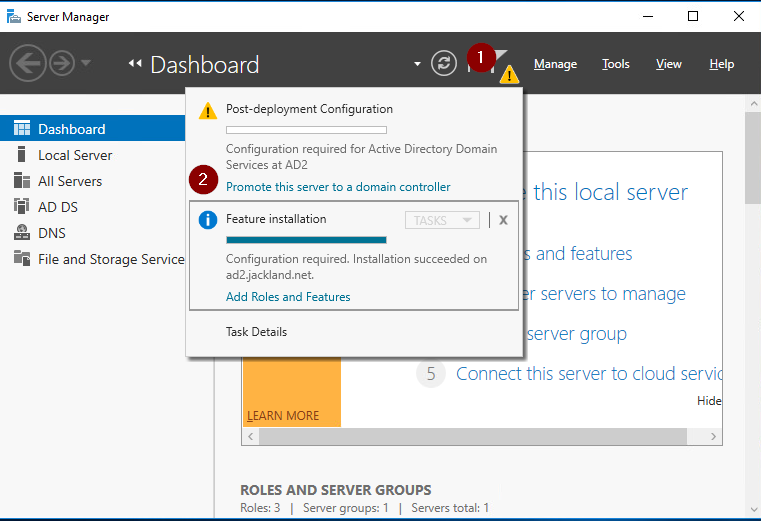Viewport: 761px width, 521px height.
Task: Open Task Details in notifications panel
Action: click(x=256, y=332)
